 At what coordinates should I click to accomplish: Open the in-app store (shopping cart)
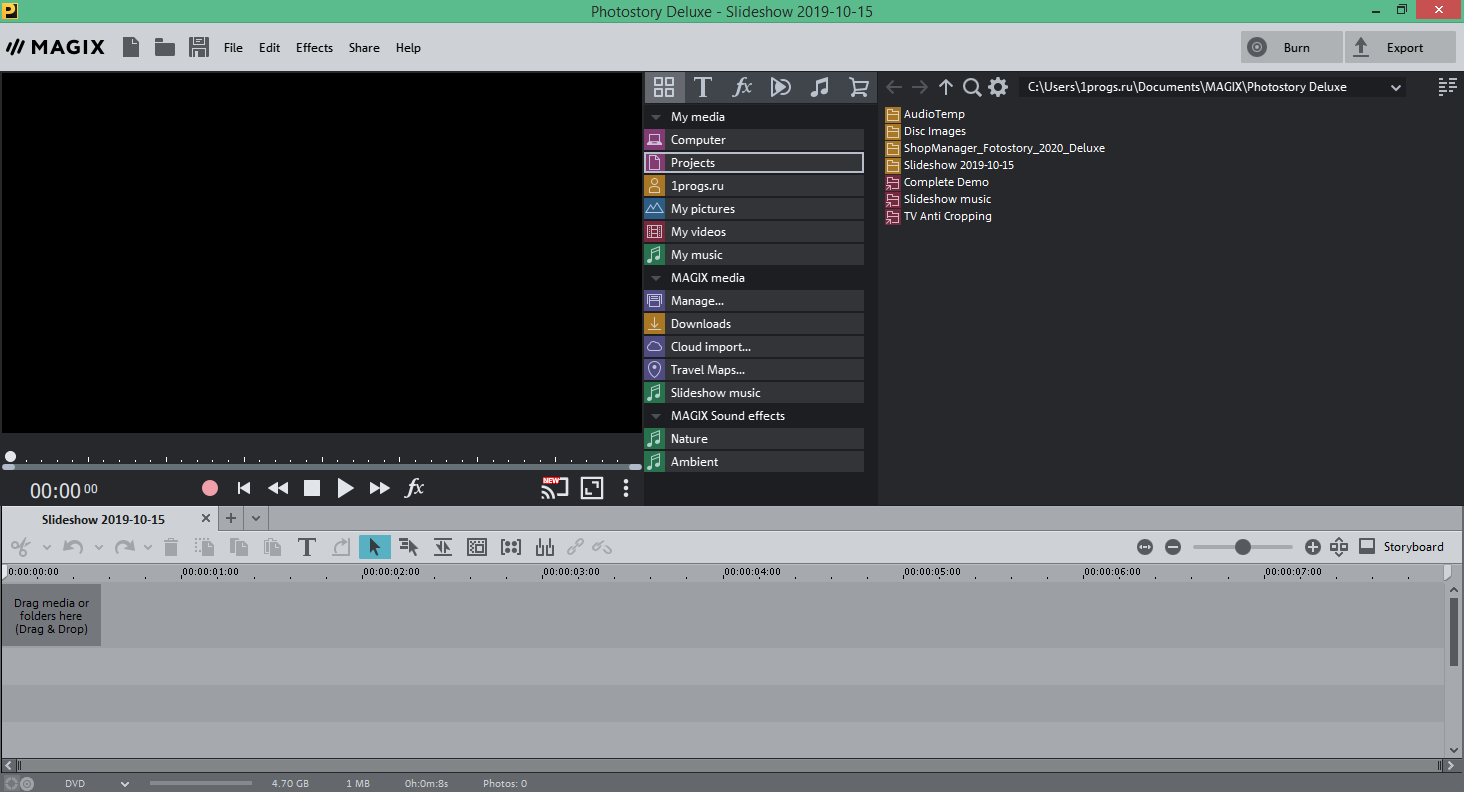click(858, 87)
